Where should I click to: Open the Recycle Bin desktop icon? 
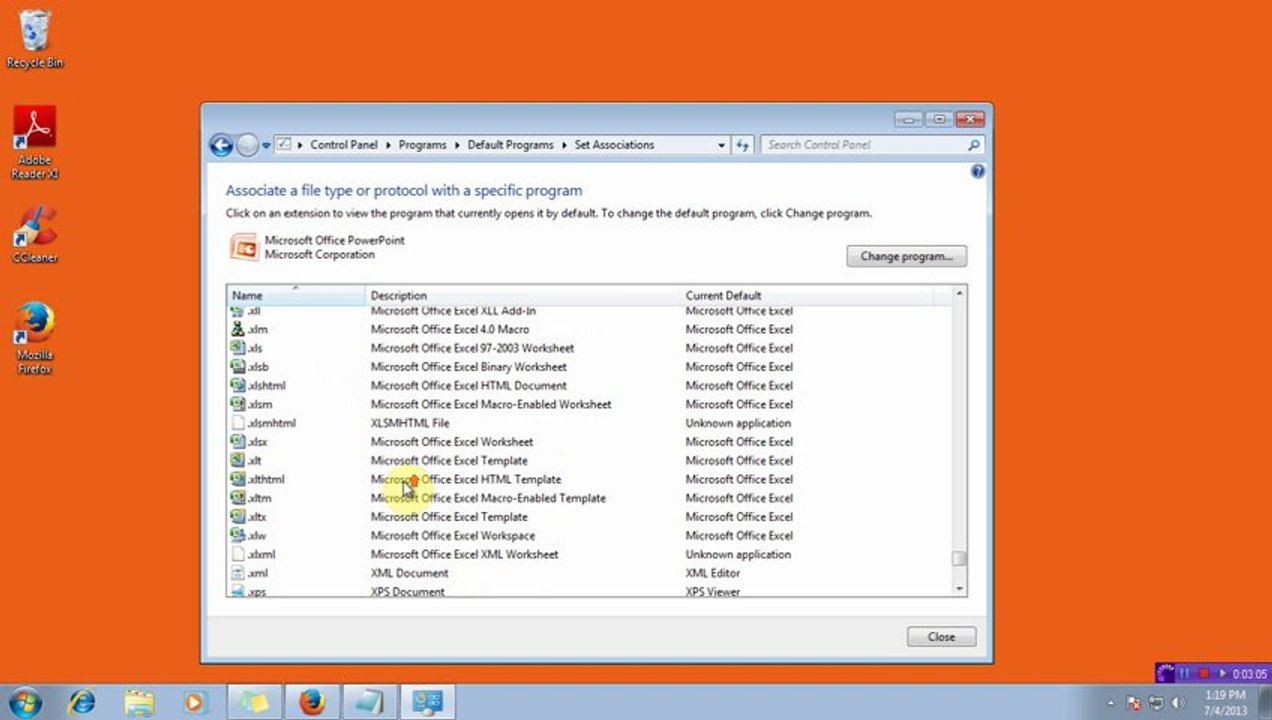tap(35, 38)
